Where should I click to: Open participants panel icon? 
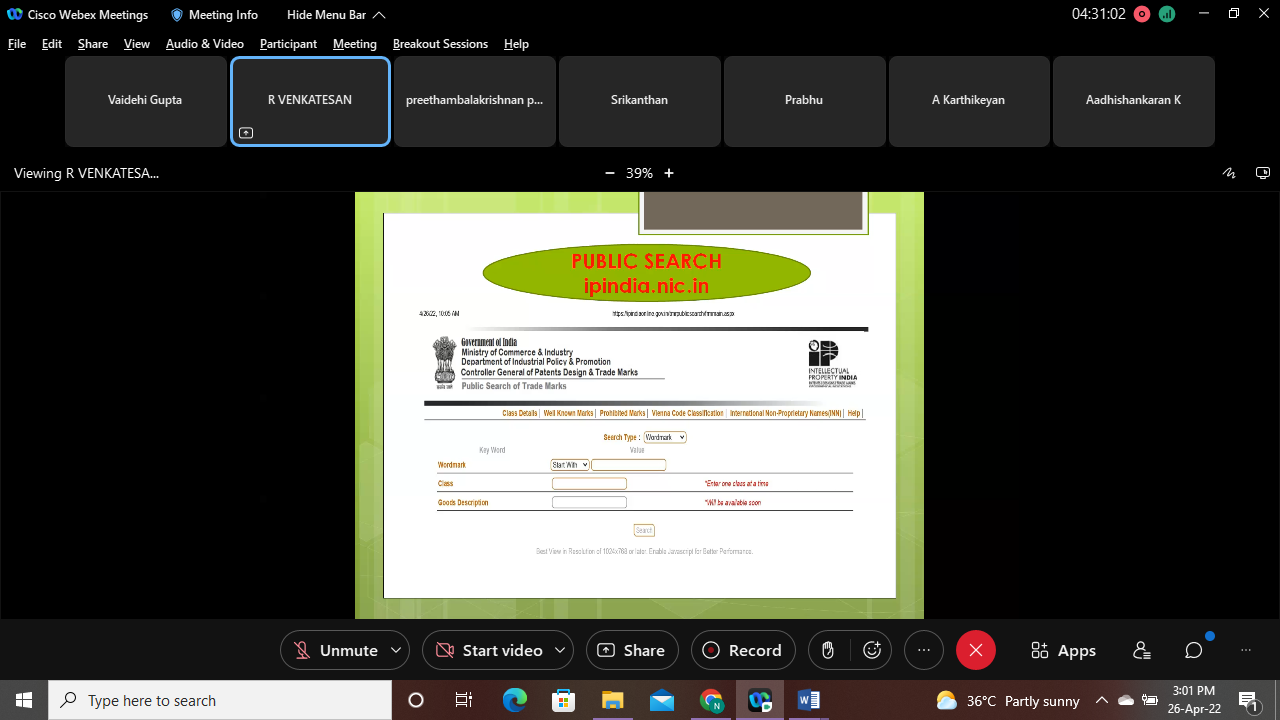click(1142, 650)
